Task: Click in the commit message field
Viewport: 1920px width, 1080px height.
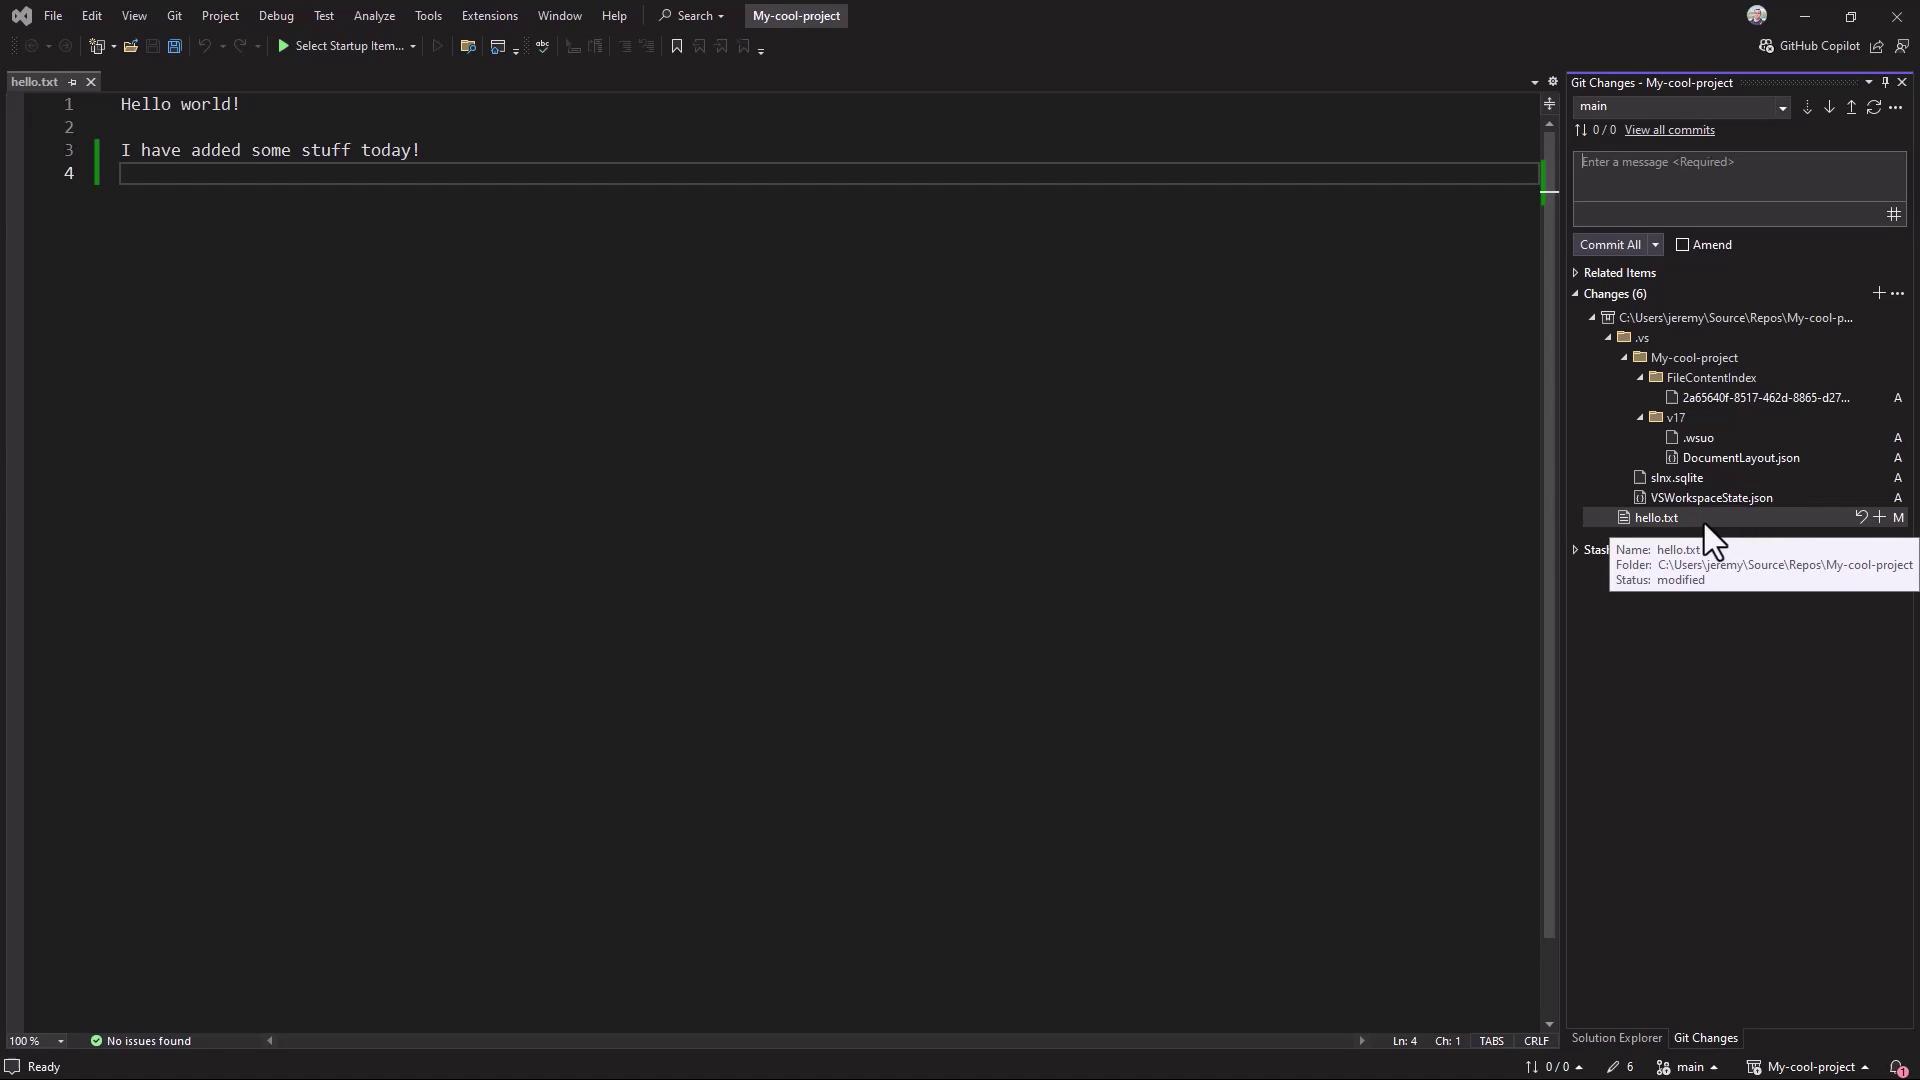Action: (1738, 176)
